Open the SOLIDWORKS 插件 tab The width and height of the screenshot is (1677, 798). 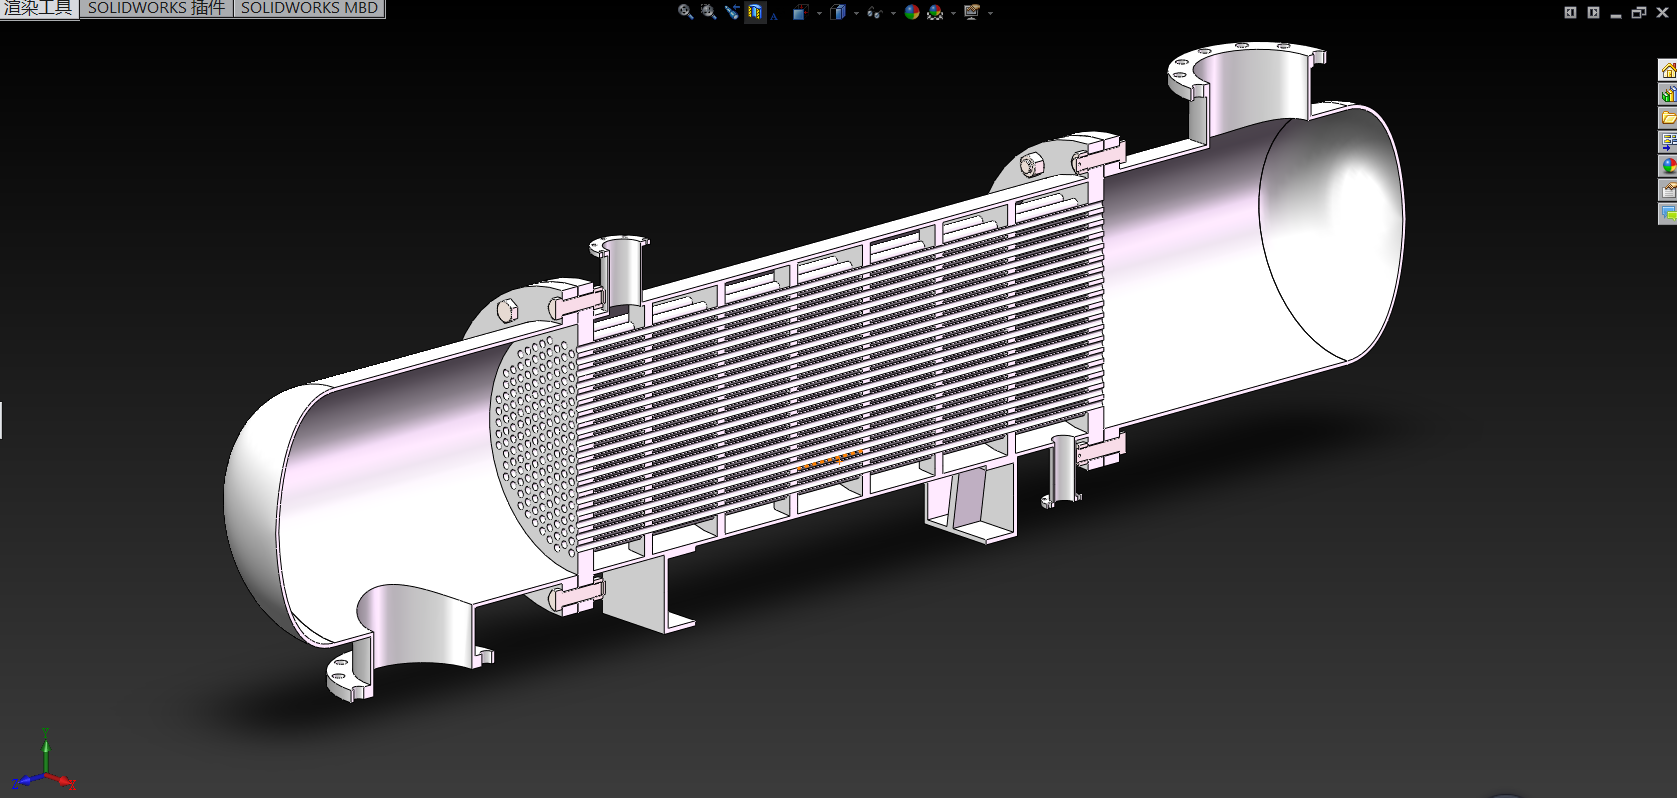coord(156,8)
